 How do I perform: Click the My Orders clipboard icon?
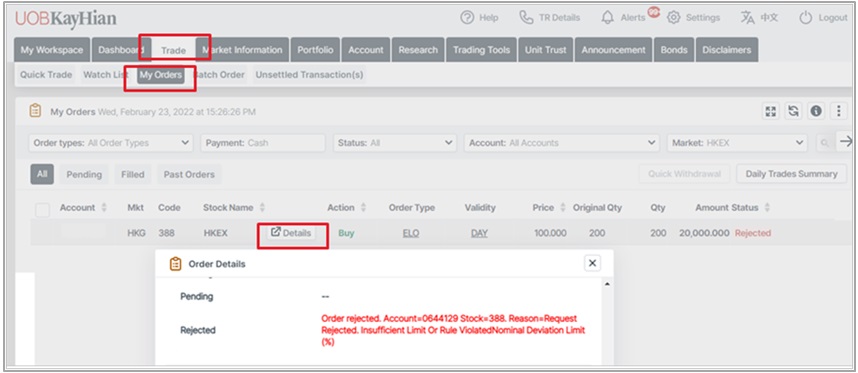click(35, 111)
